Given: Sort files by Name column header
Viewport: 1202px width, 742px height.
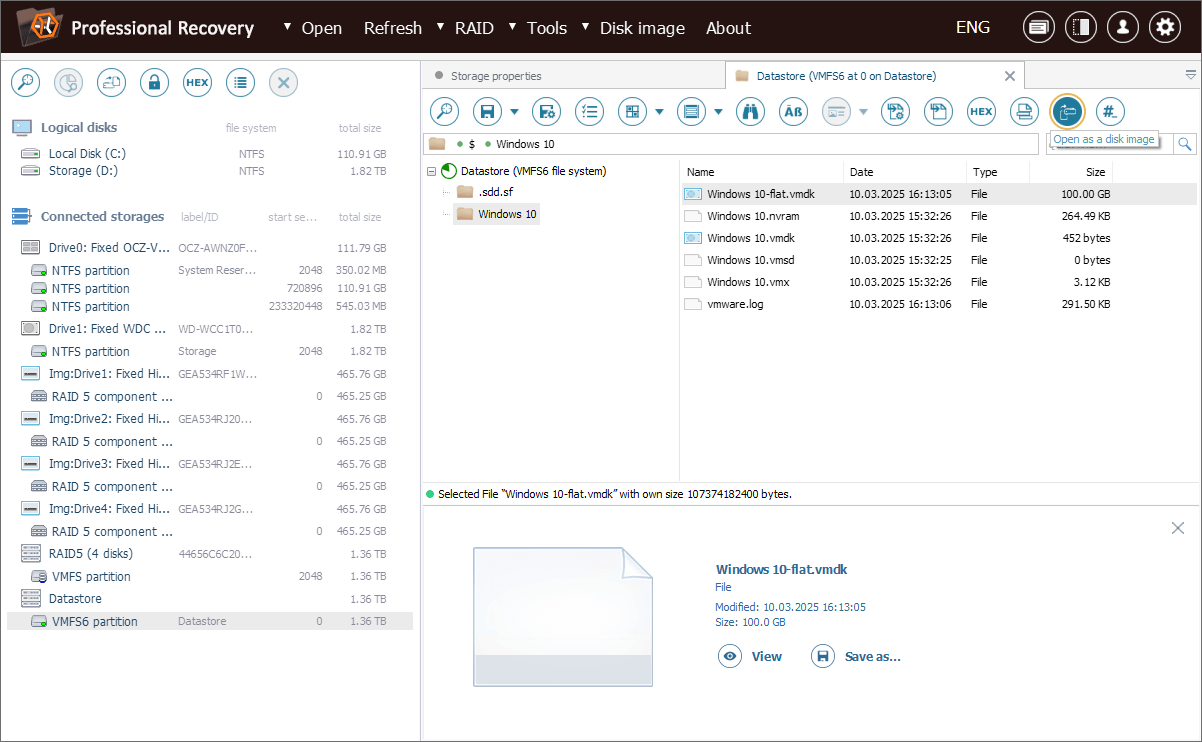Looking at the screenshot, I should click(761, 172).
